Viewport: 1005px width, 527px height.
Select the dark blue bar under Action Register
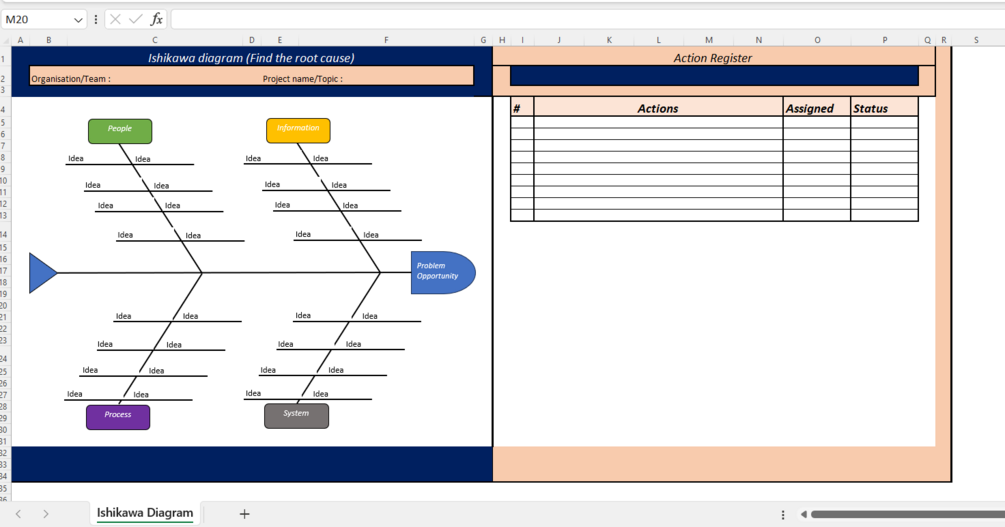[x=714, y=76]
